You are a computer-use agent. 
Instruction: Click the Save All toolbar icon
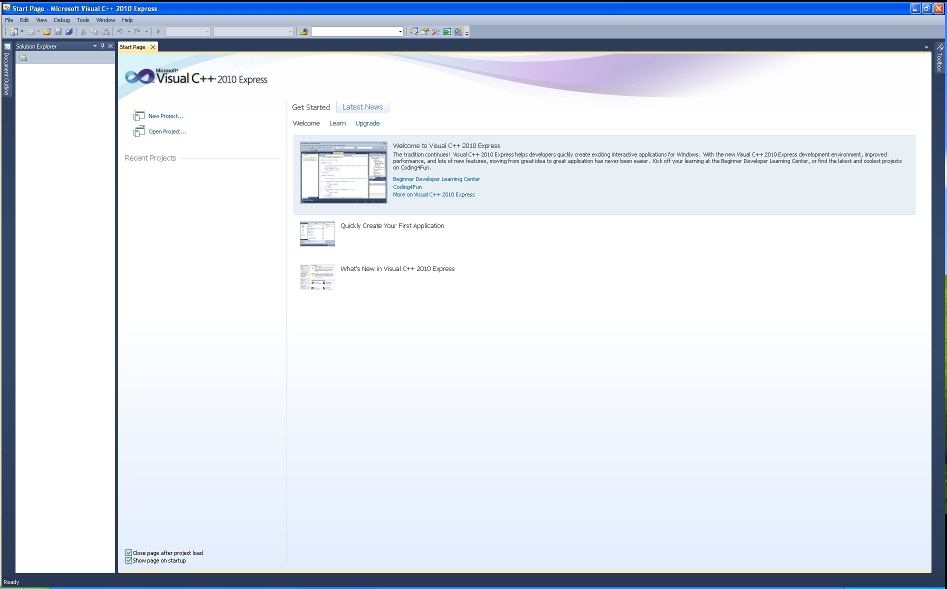[69, 32]
